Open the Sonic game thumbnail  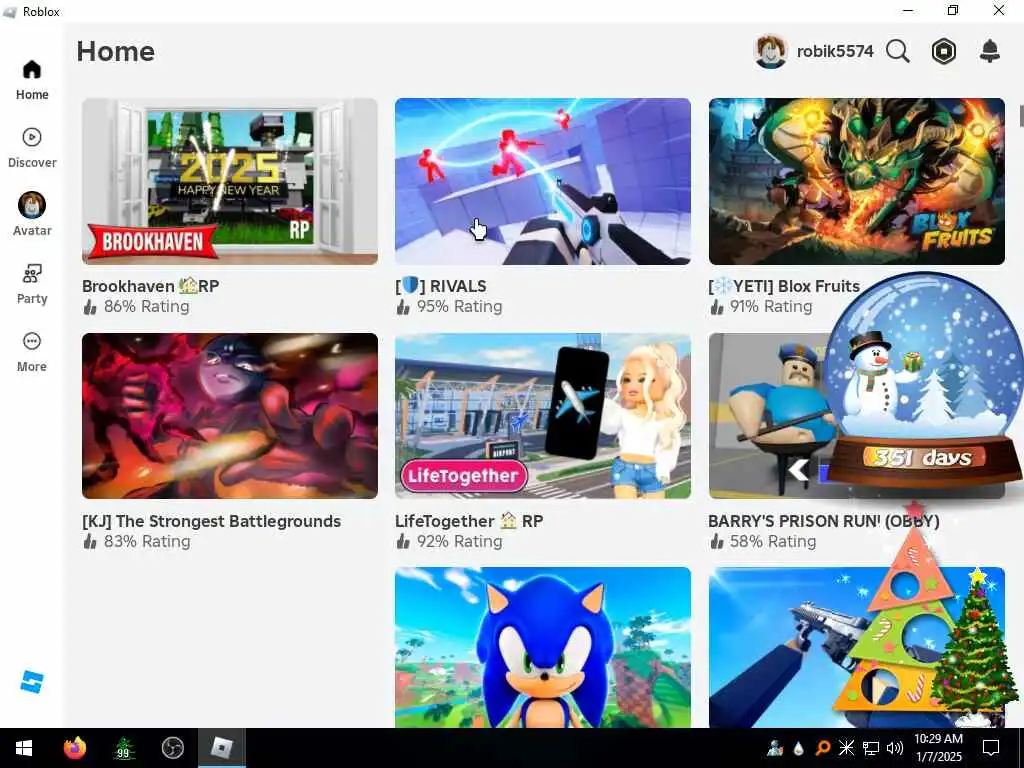tap(543, 647)
